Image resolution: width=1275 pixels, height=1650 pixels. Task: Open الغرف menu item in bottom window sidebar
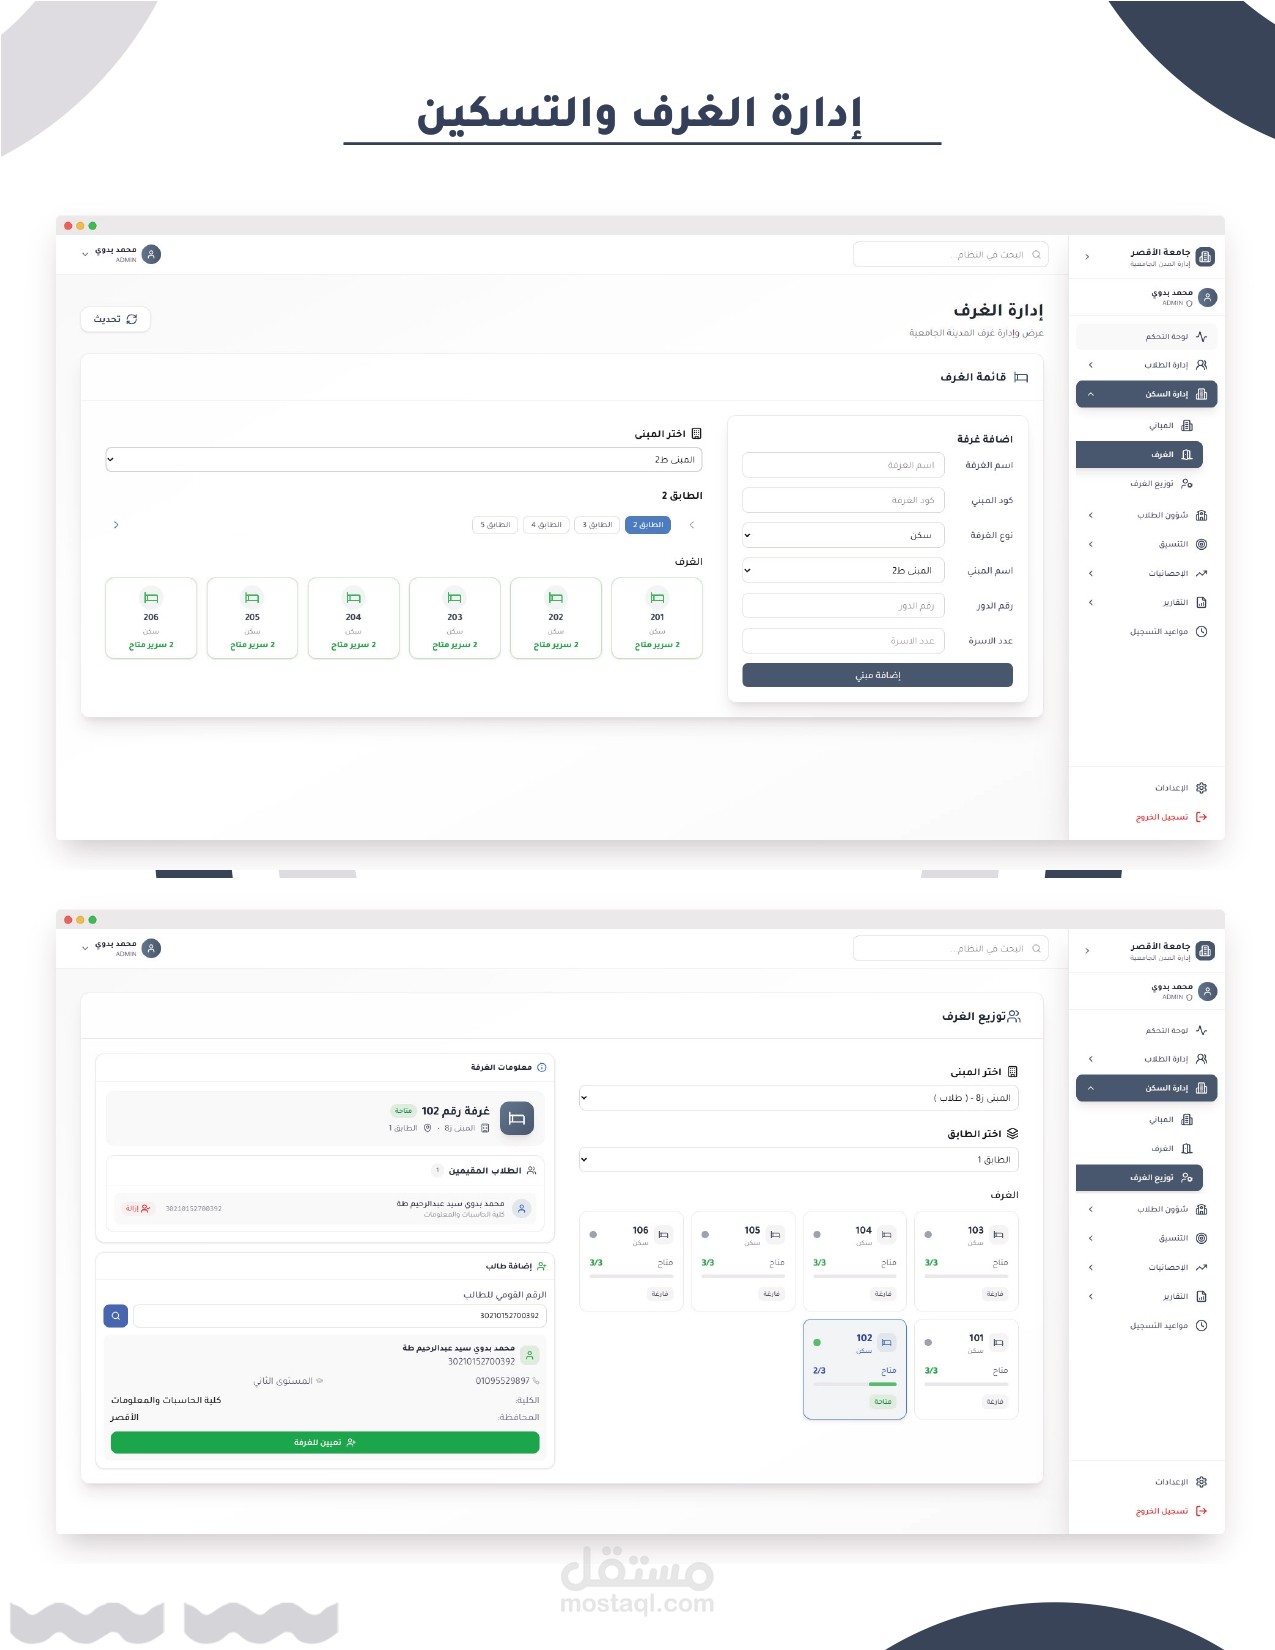point(1139,1148)
